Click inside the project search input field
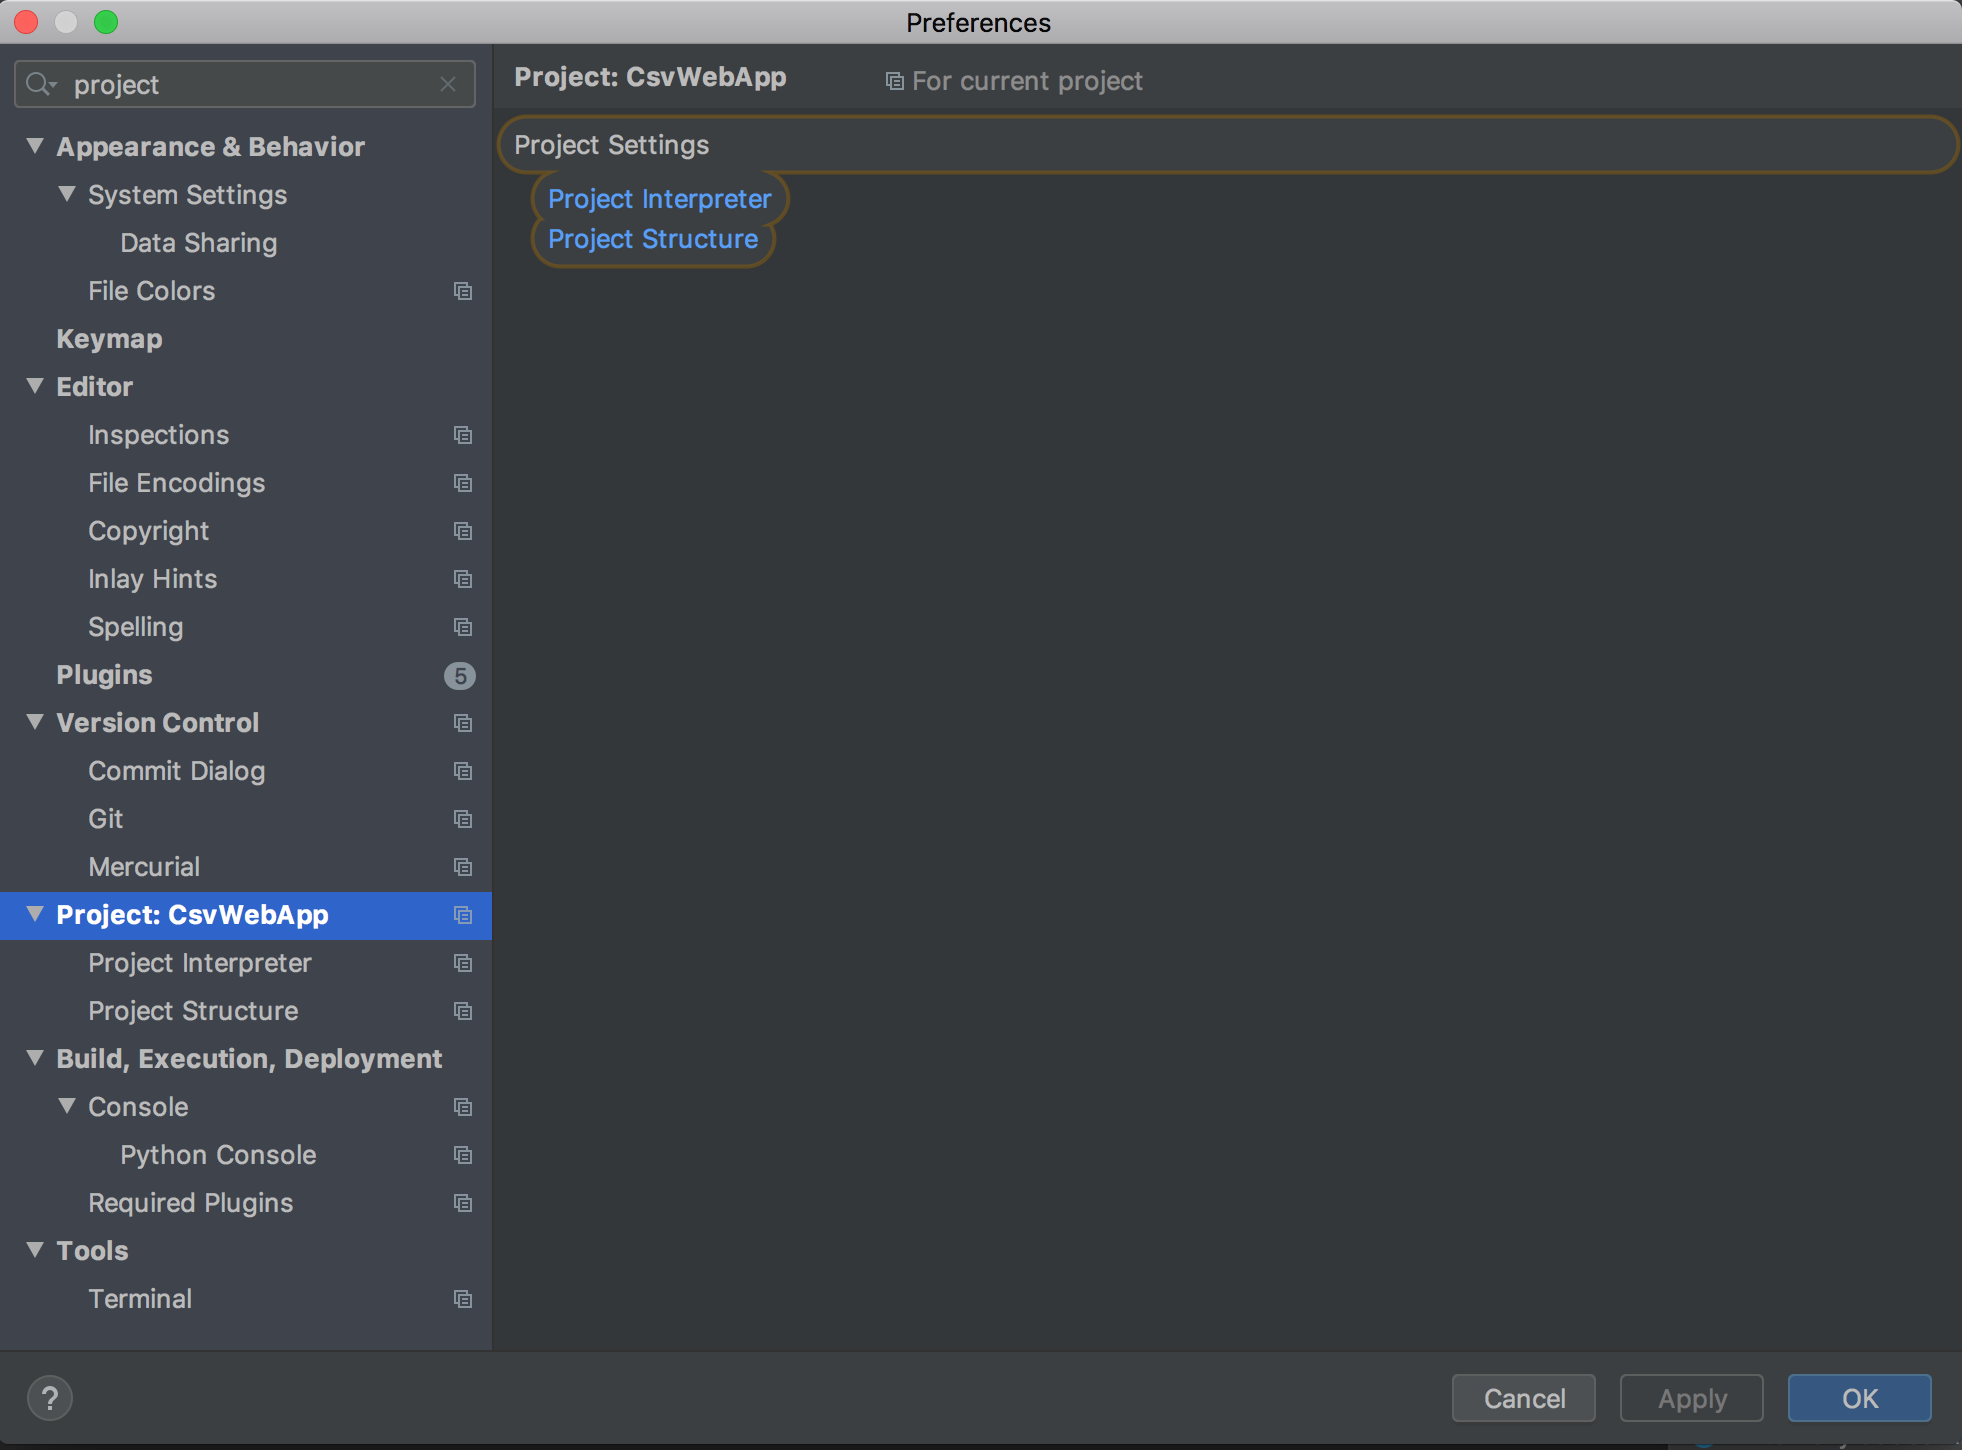1962x1450 pixels. pos(244,84)
